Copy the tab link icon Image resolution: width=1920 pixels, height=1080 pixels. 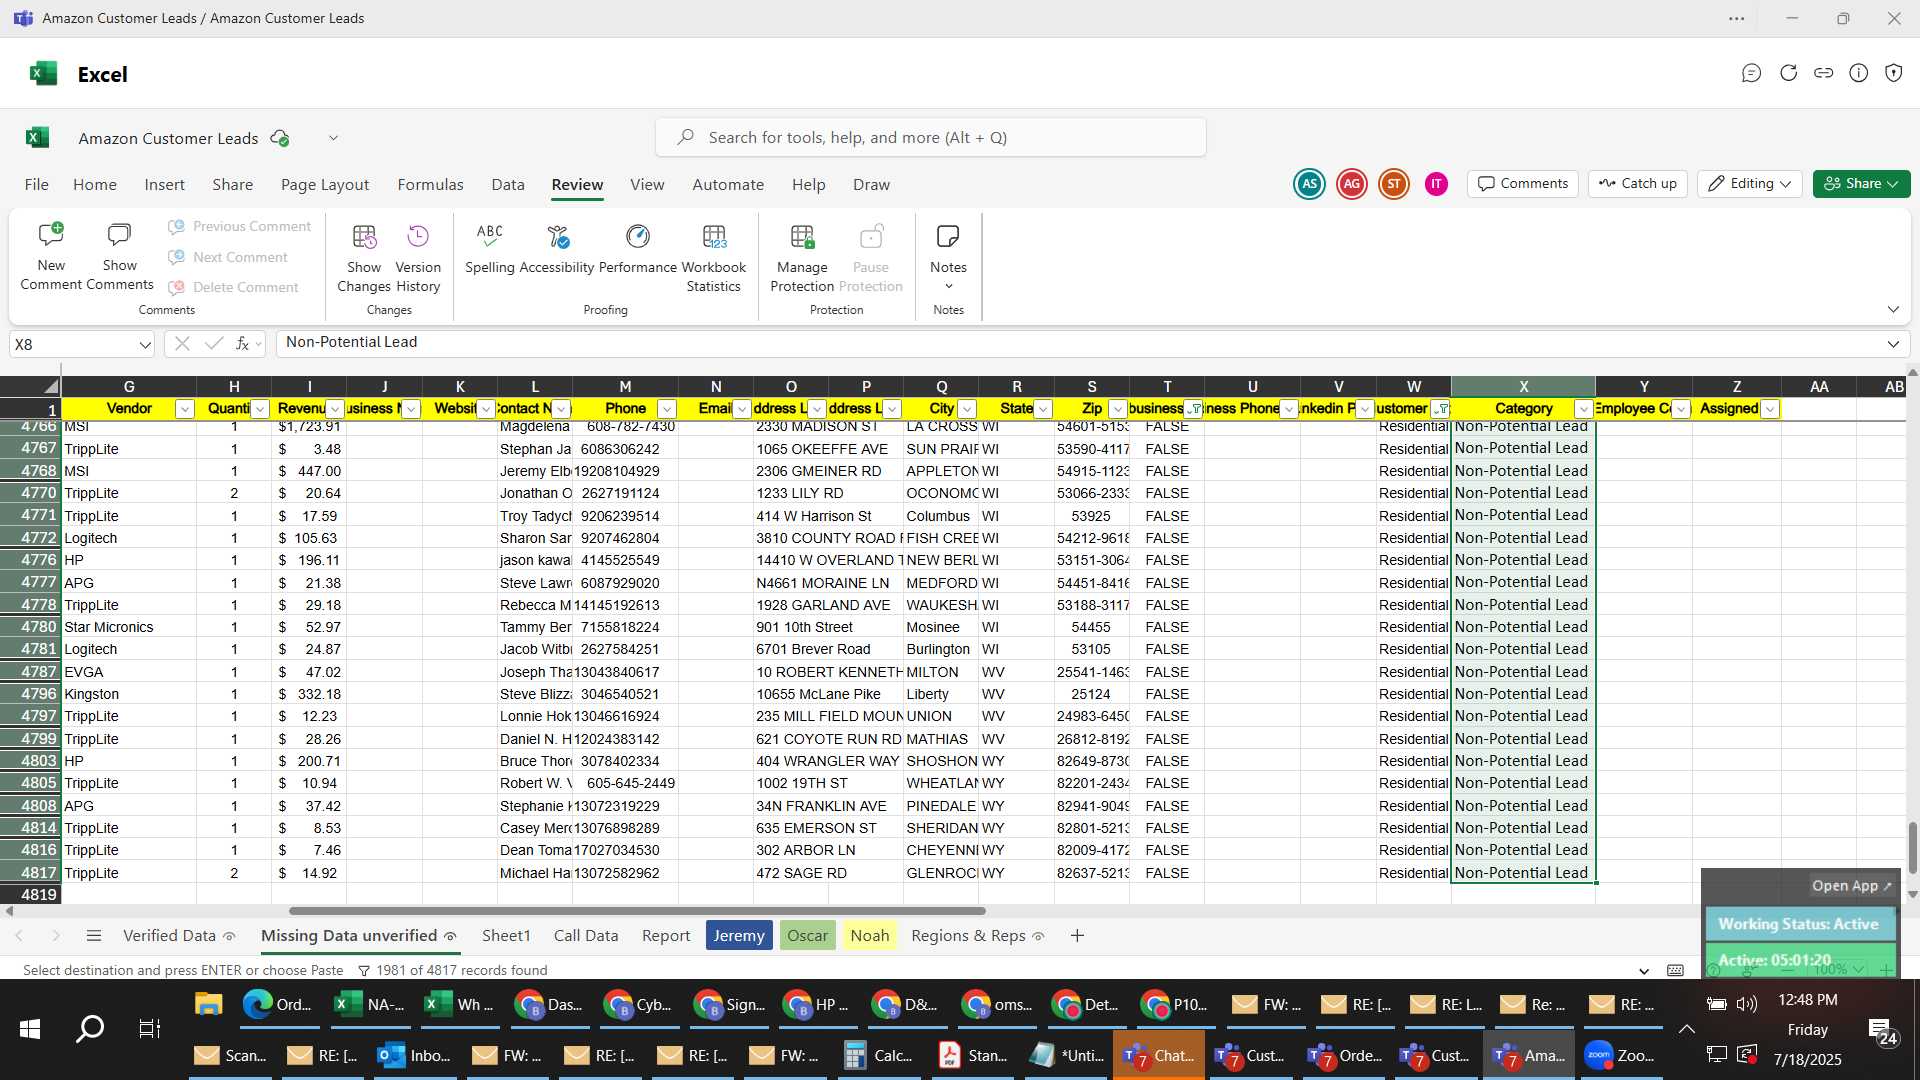pyautogui.click(x=1823, y=73)
